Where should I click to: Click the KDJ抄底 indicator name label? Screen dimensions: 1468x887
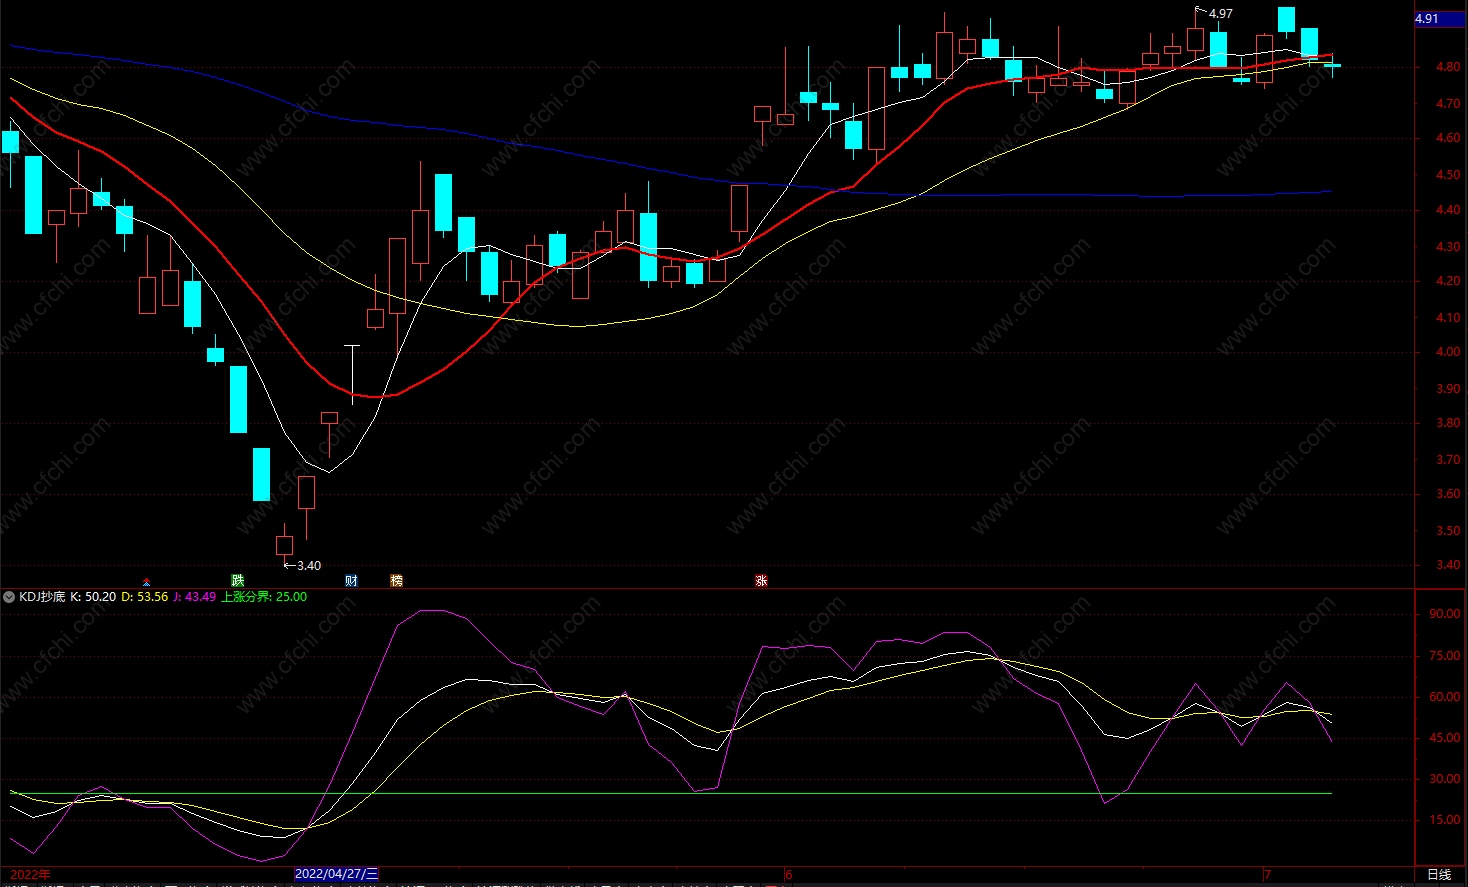point(42,597)
